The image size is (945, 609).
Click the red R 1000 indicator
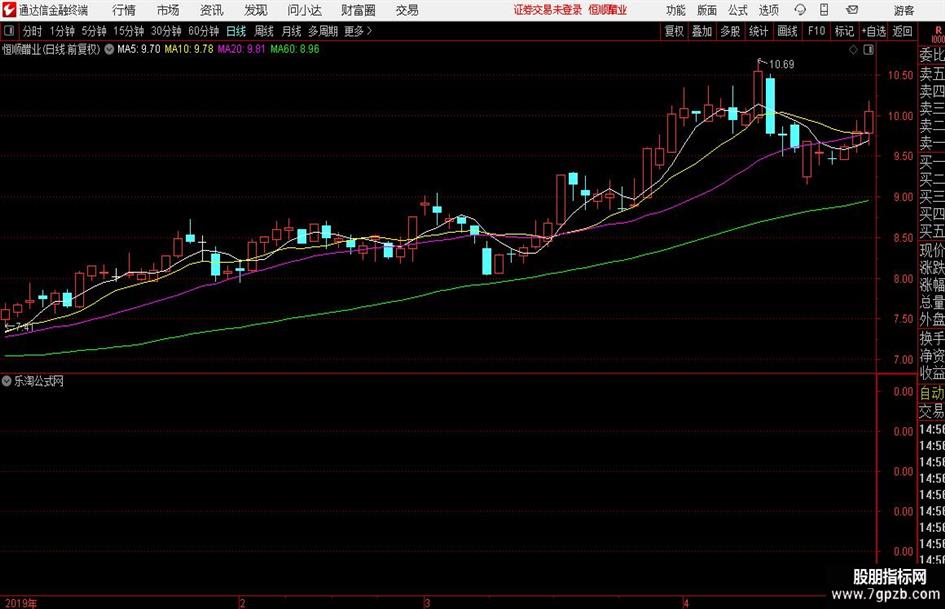click(x=937, y=34)
